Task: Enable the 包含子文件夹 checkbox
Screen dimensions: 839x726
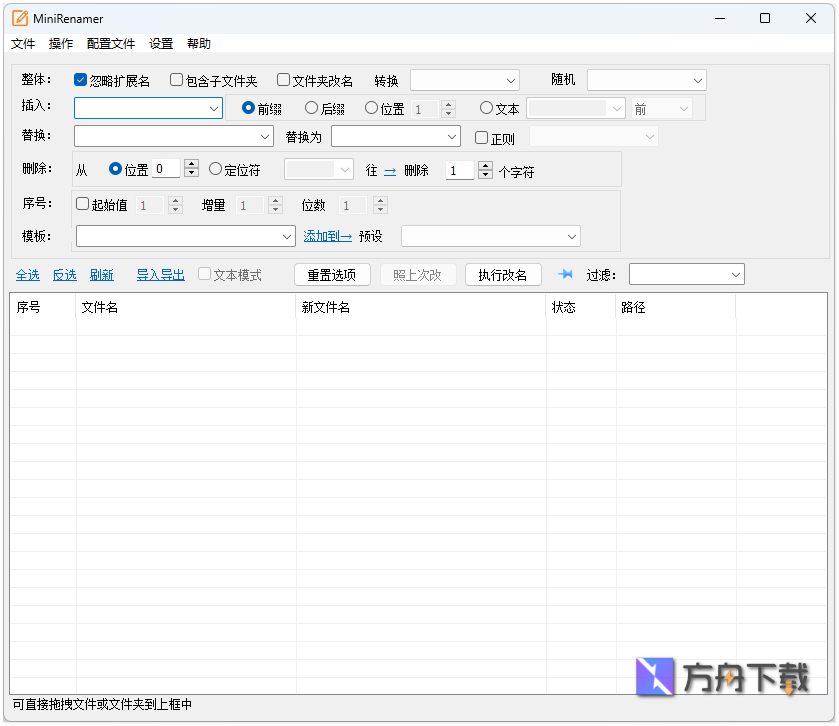Action: [x=176, y=80]
